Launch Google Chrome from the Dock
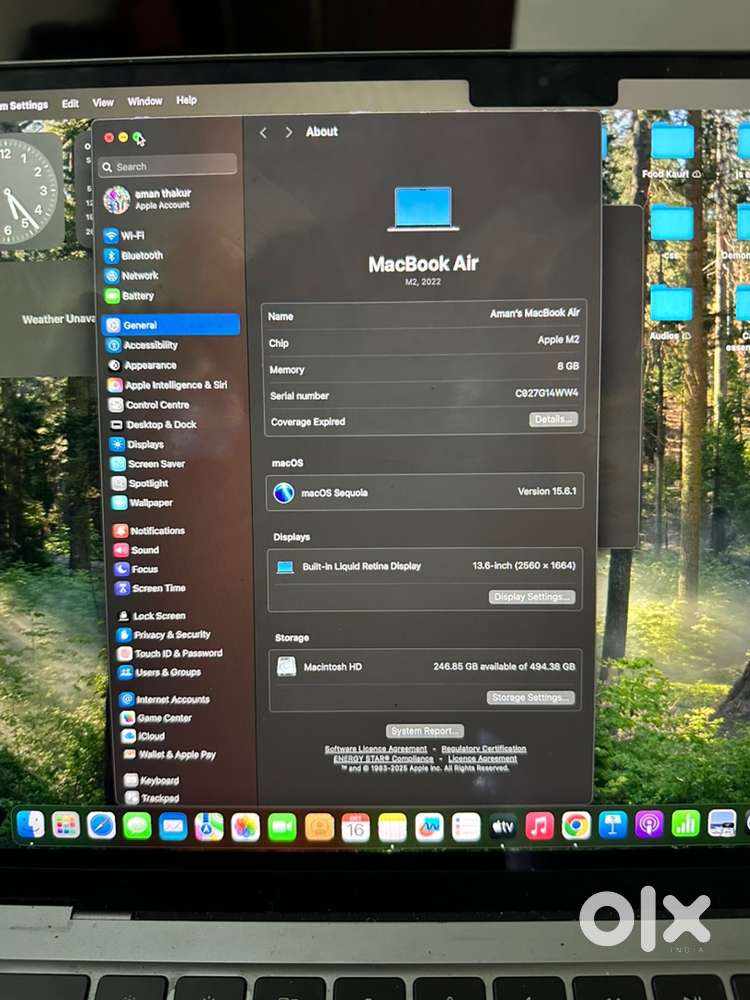 [575, 825]
